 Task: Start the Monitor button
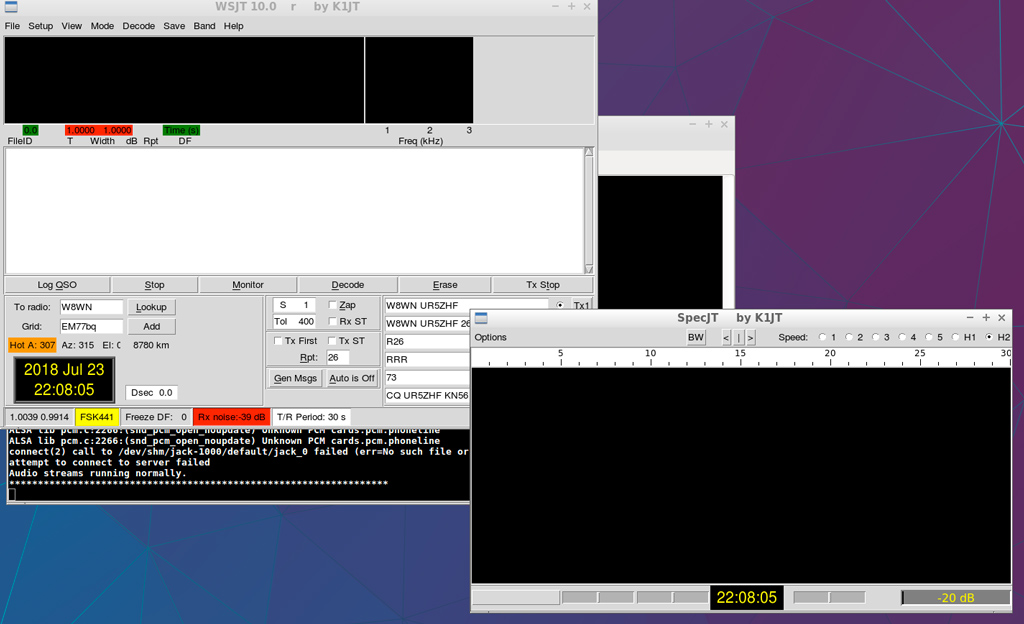pyautogui.click(x=248, y=285)
